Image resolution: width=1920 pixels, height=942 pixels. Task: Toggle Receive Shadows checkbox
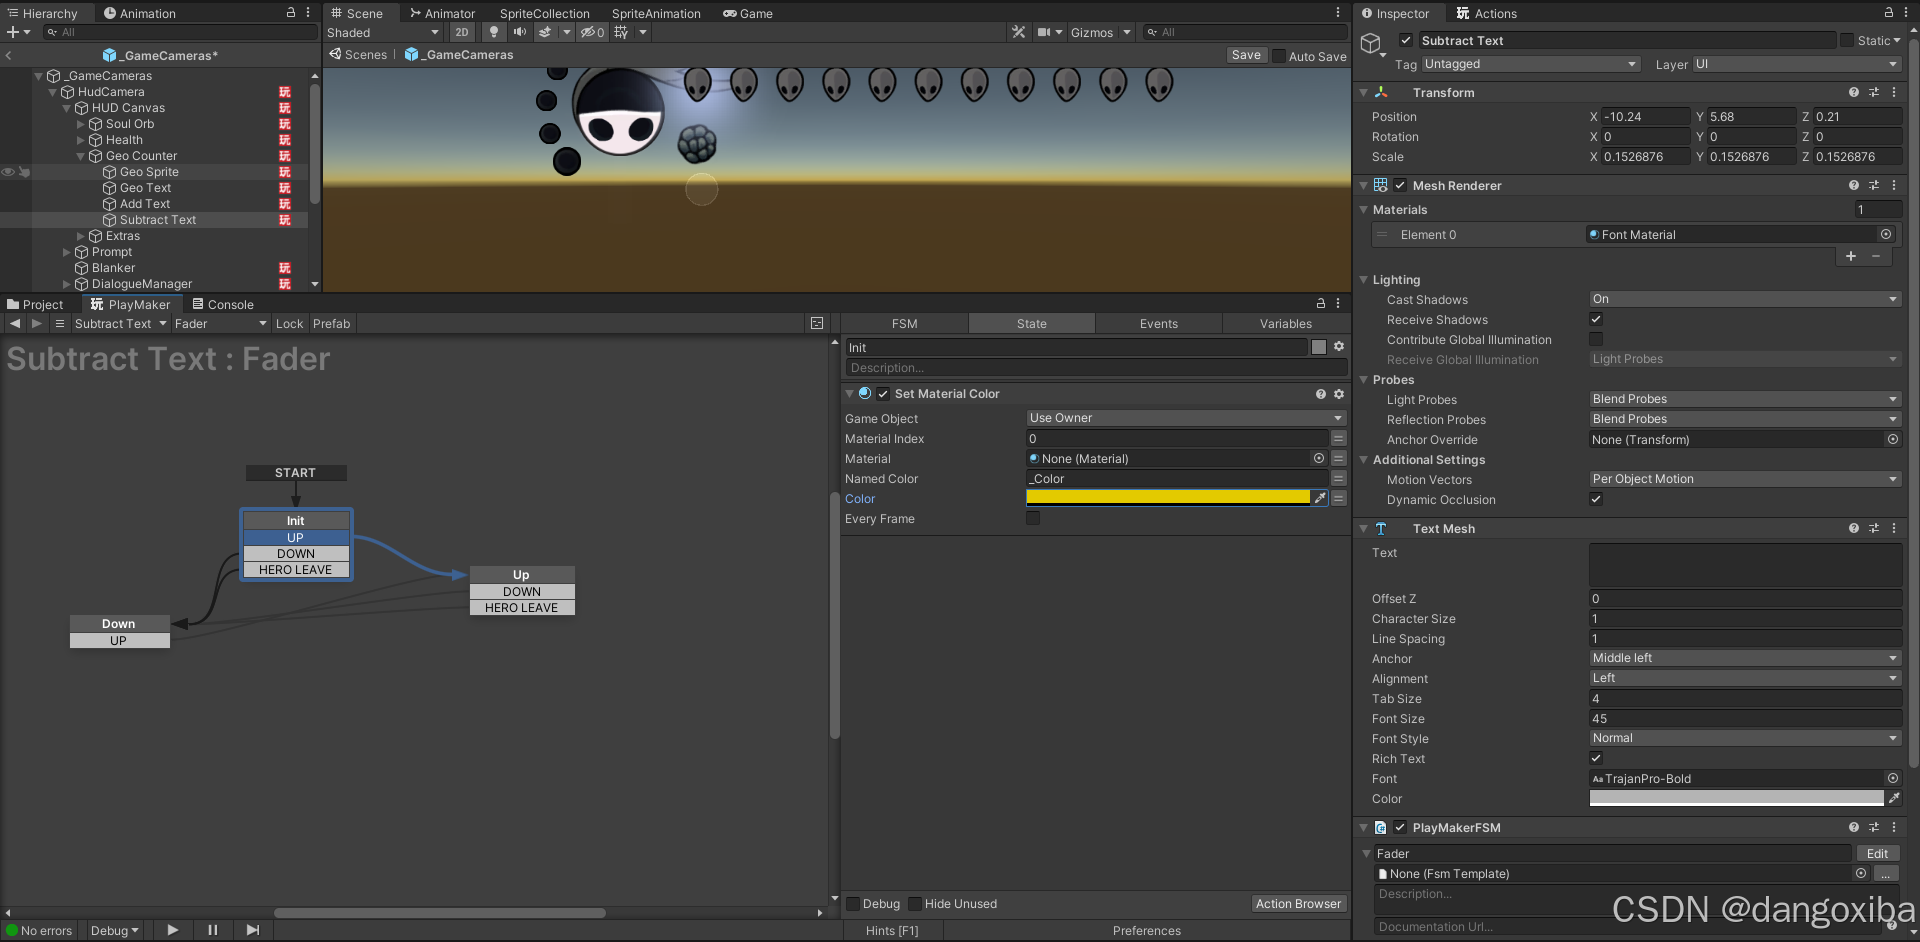click(1596, 319)
